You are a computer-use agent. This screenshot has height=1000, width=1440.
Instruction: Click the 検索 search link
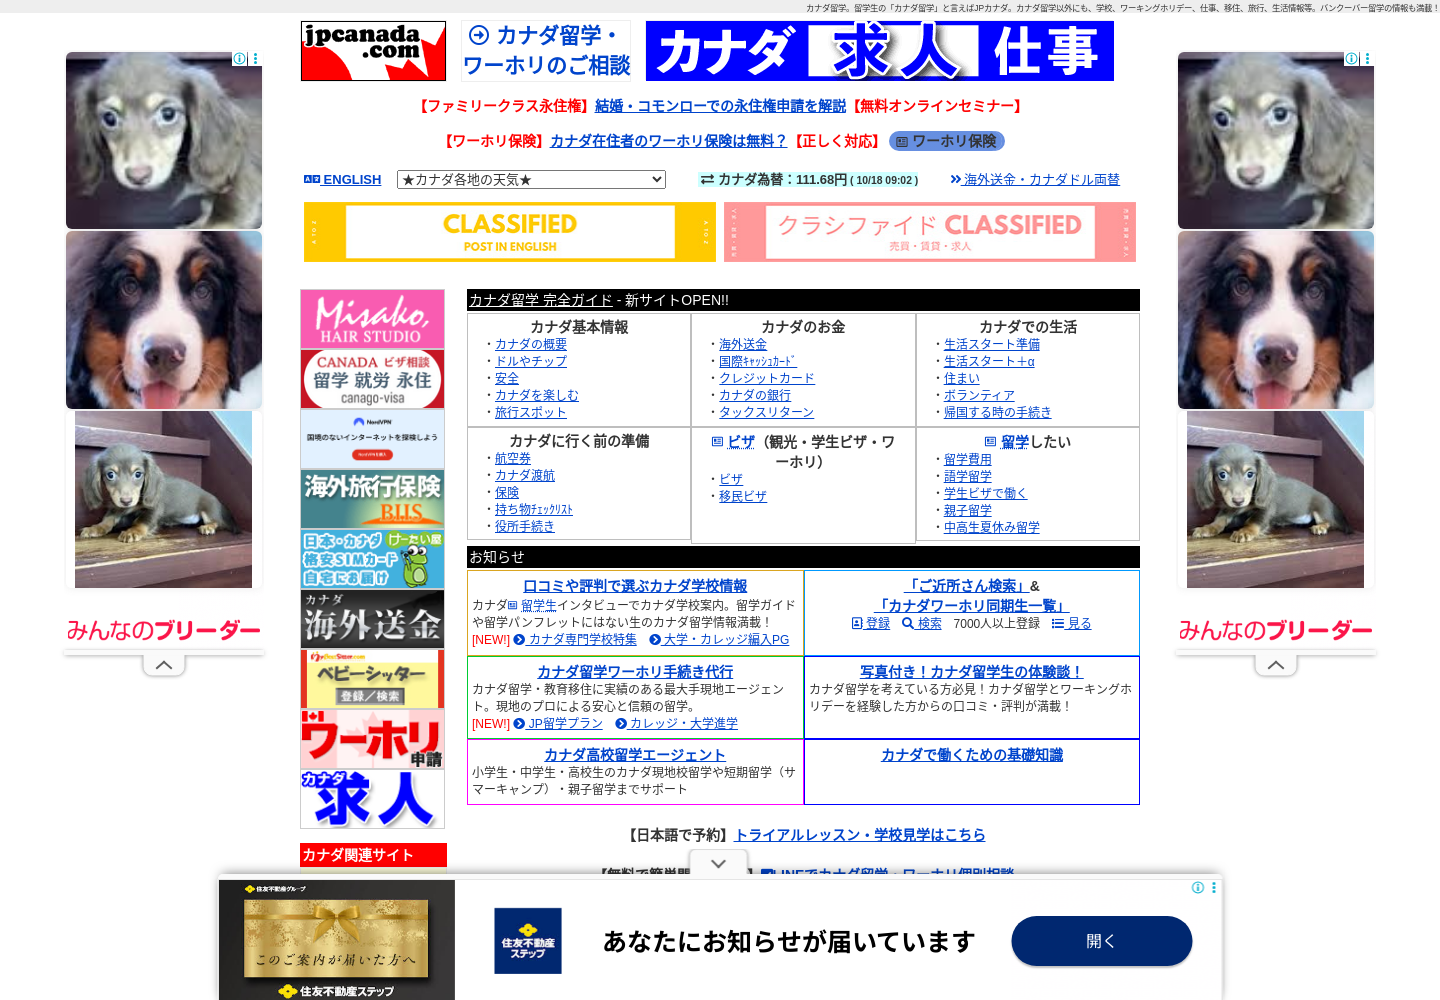click(922, 623)
